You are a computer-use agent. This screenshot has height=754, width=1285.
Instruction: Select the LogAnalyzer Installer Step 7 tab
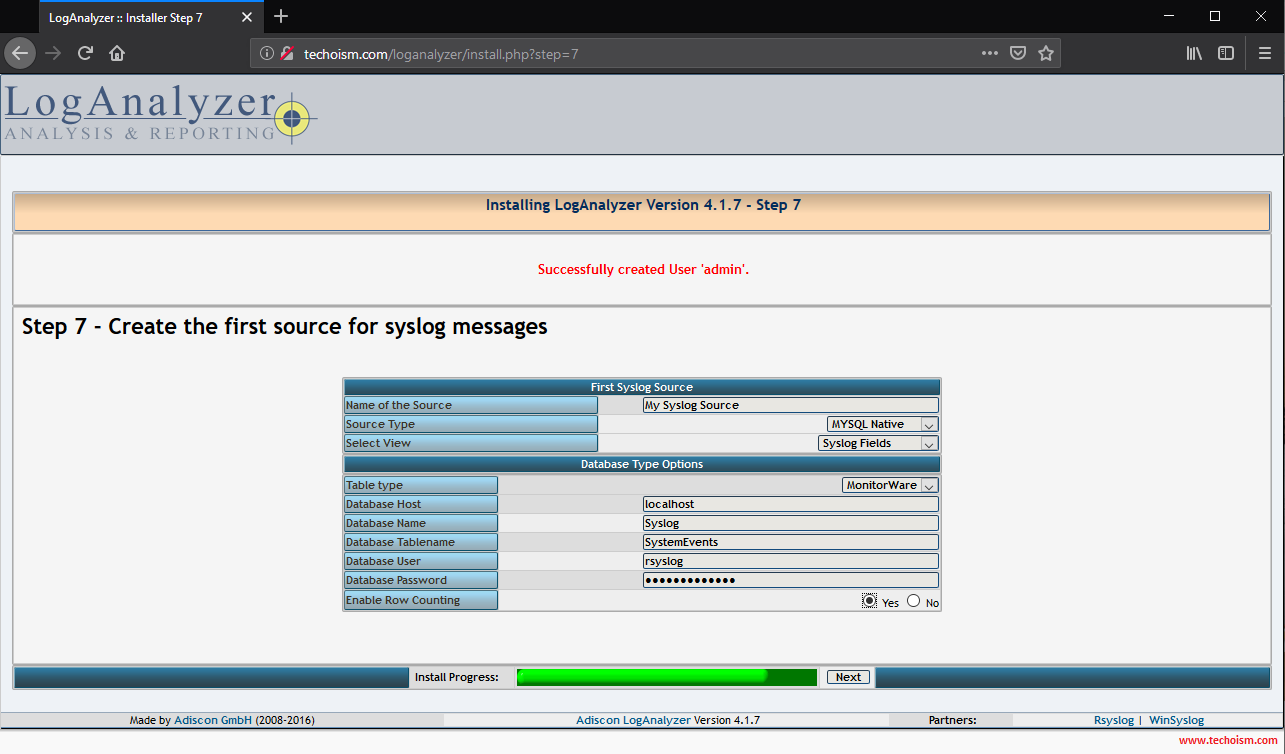pyautogui.click(x=152, y=17)
